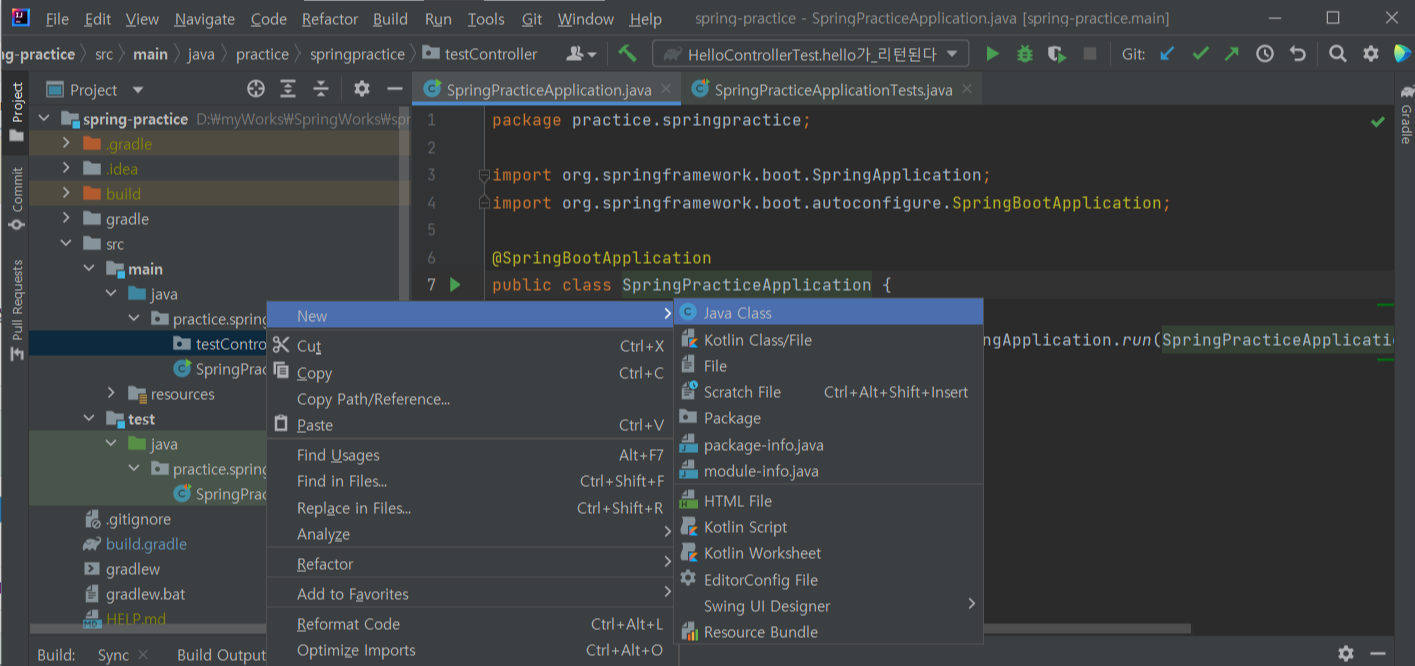Click the locate file target icon in Project panel
Image resolution: width=1415 pixels, height=666 pixels.
coord(255,89)
